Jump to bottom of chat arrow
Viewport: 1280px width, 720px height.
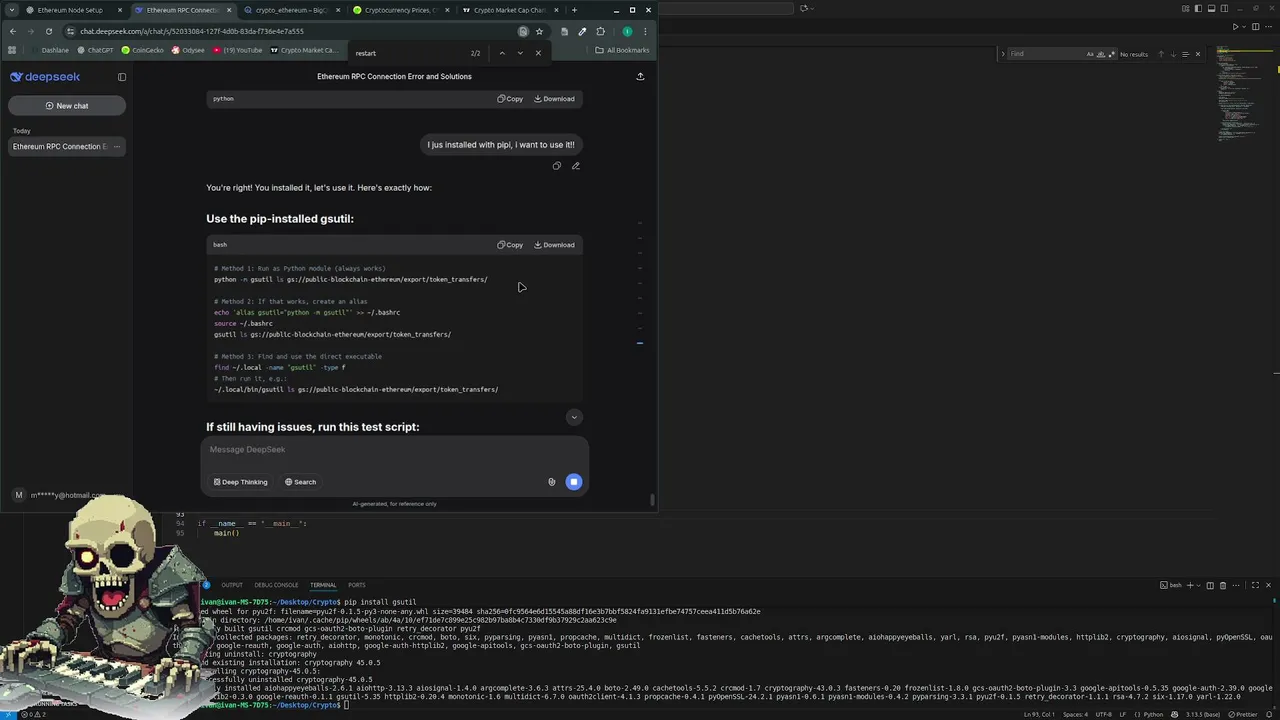573,417
